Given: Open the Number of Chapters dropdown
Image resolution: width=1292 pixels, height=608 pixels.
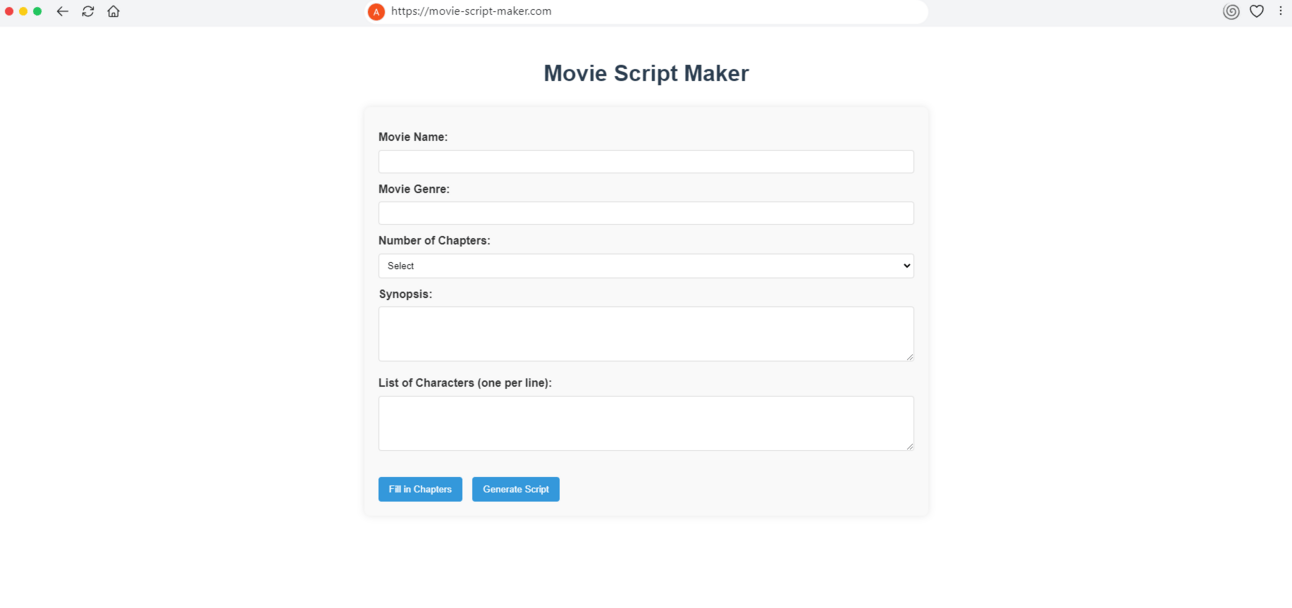Looking at the screenshot, I should pos(646,266).
